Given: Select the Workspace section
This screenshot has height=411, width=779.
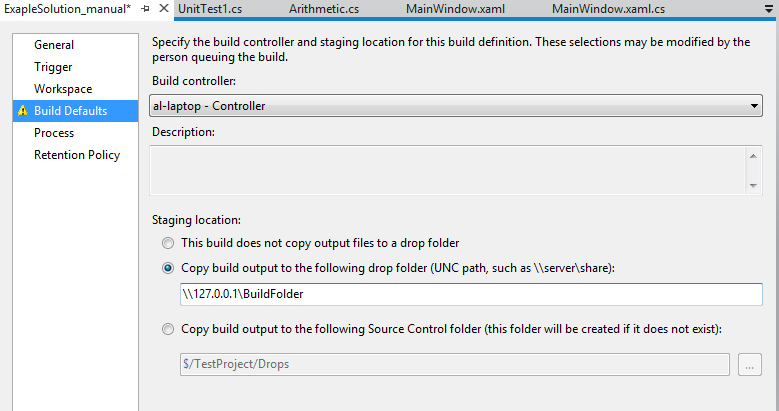Looking at the screenshot, I should 63,89.
